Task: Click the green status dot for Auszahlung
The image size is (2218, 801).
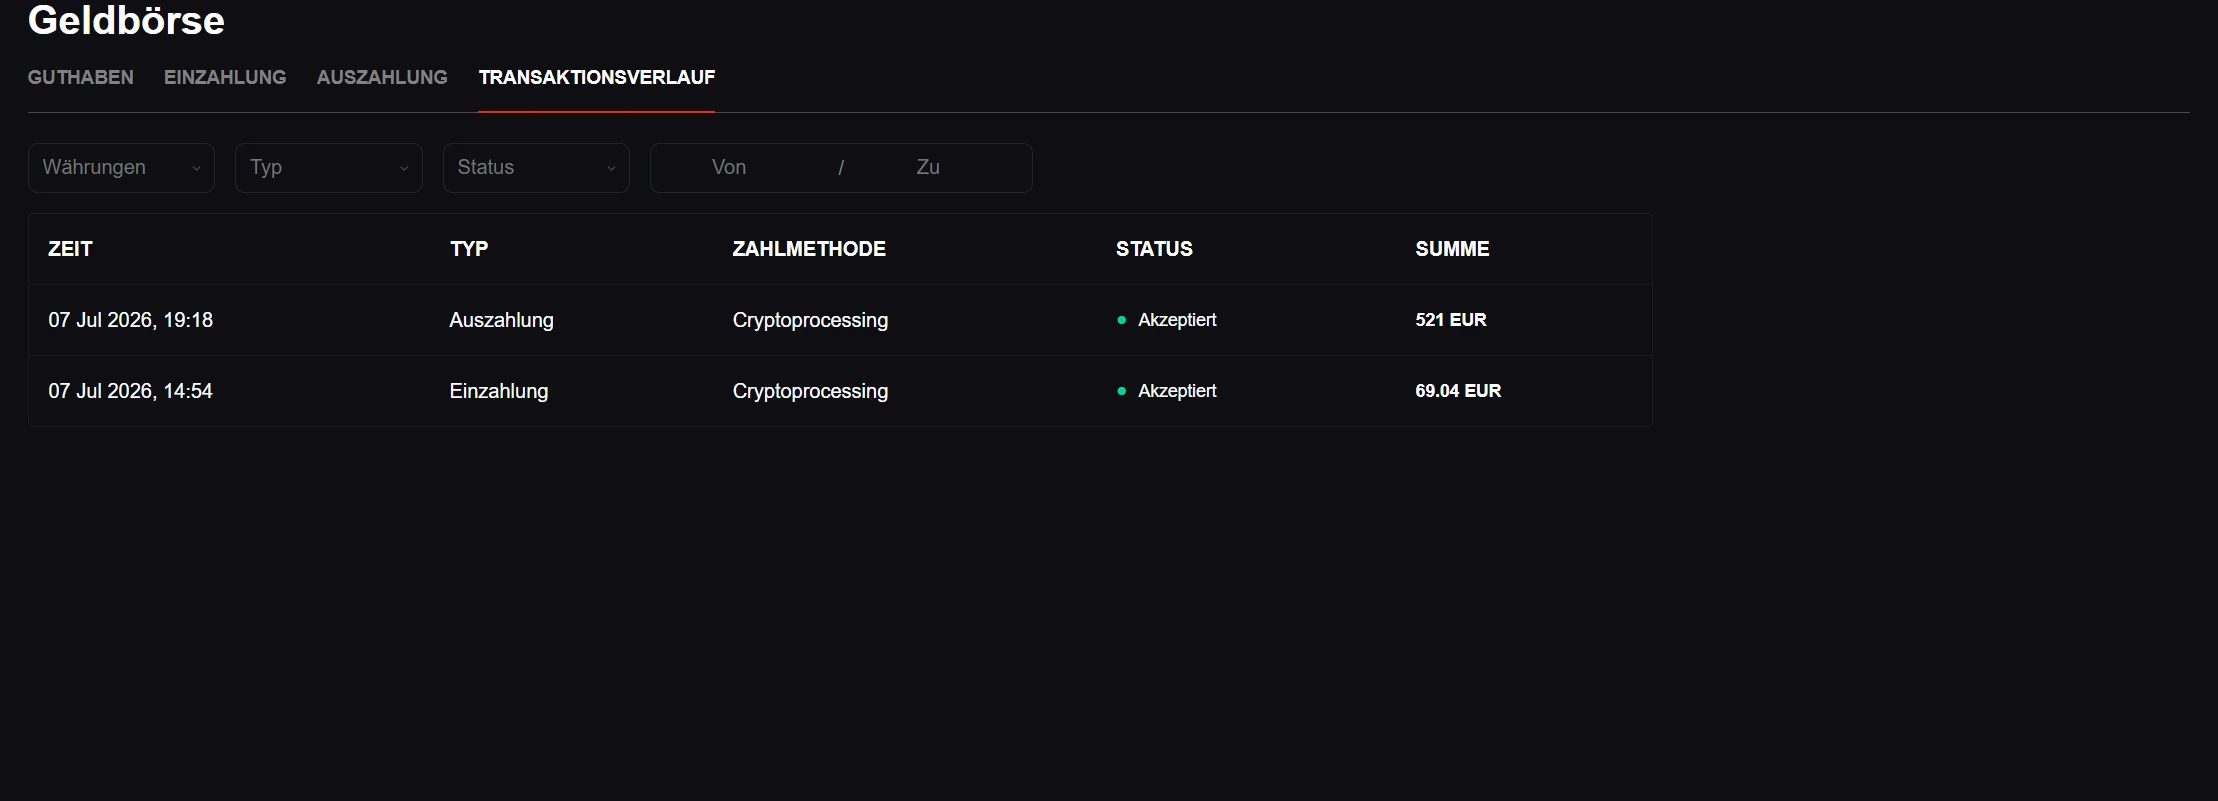Action: 1122,320
